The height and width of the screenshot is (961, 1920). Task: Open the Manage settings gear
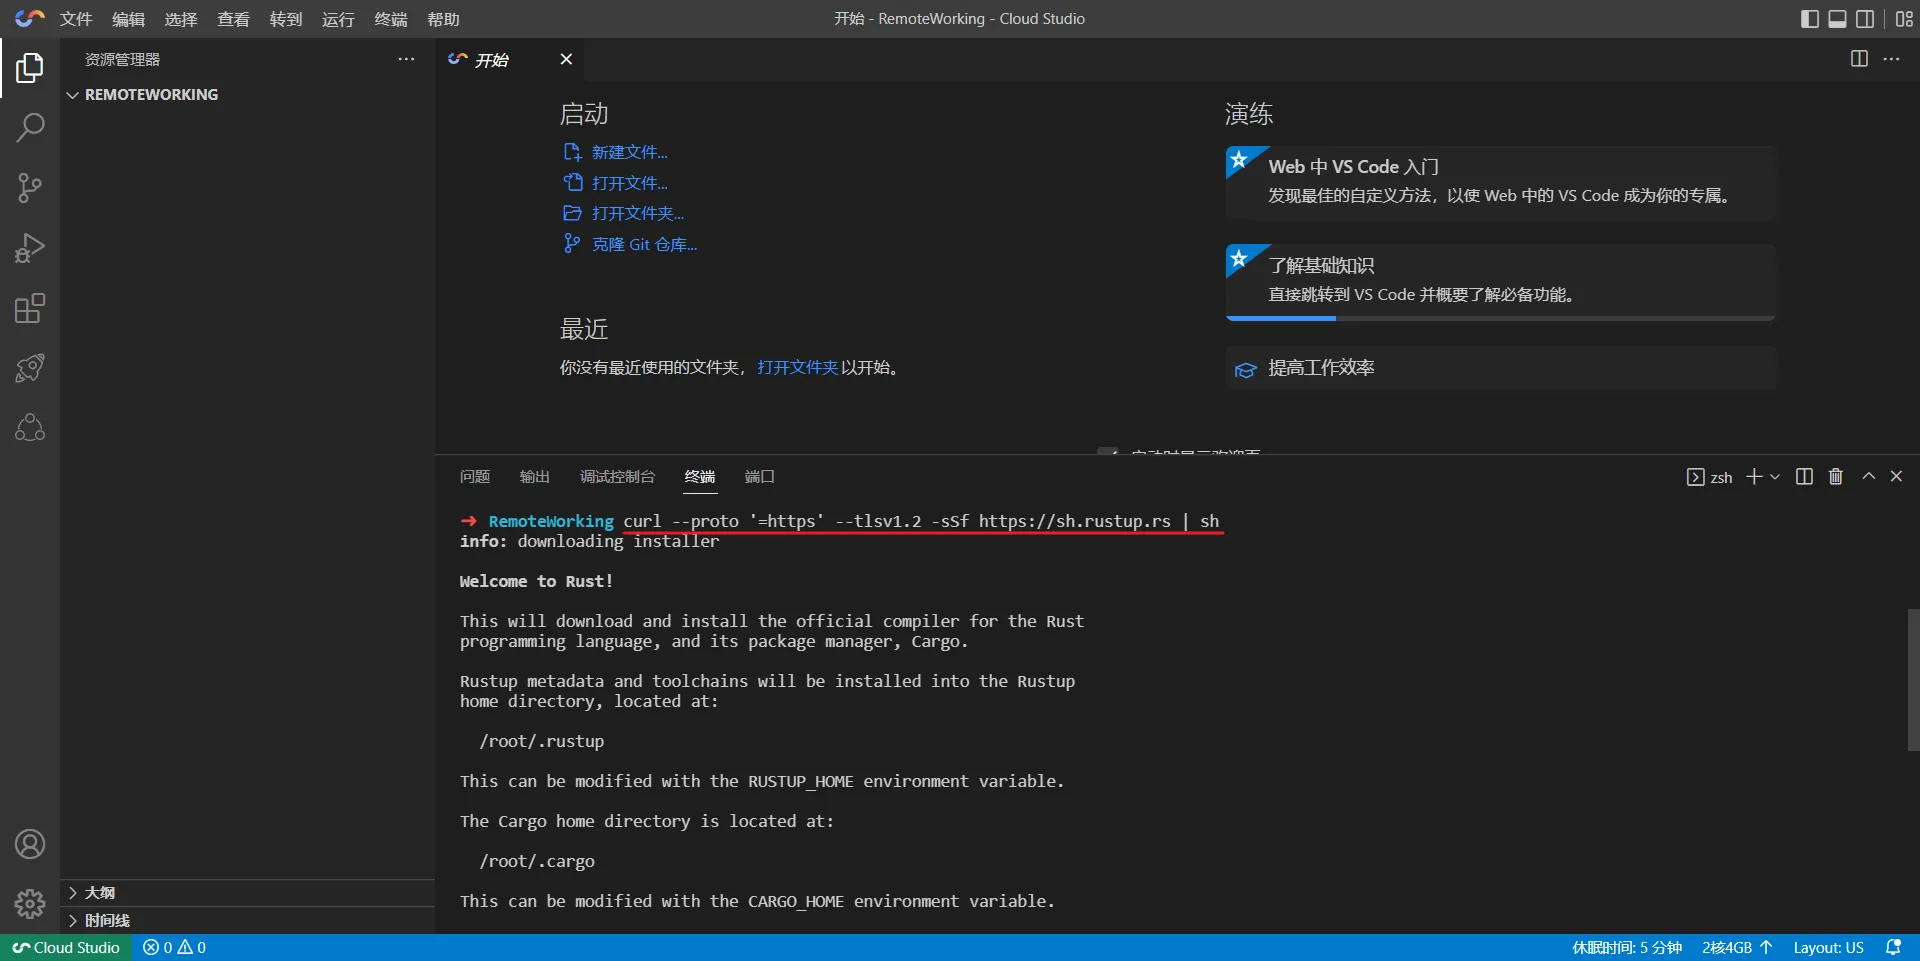pos(30,904)
